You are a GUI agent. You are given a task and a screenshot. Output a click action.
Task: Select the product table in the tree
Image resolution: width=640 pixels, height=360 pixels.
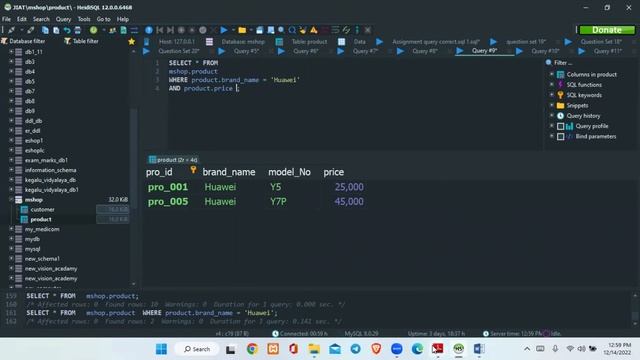(41, 220)
